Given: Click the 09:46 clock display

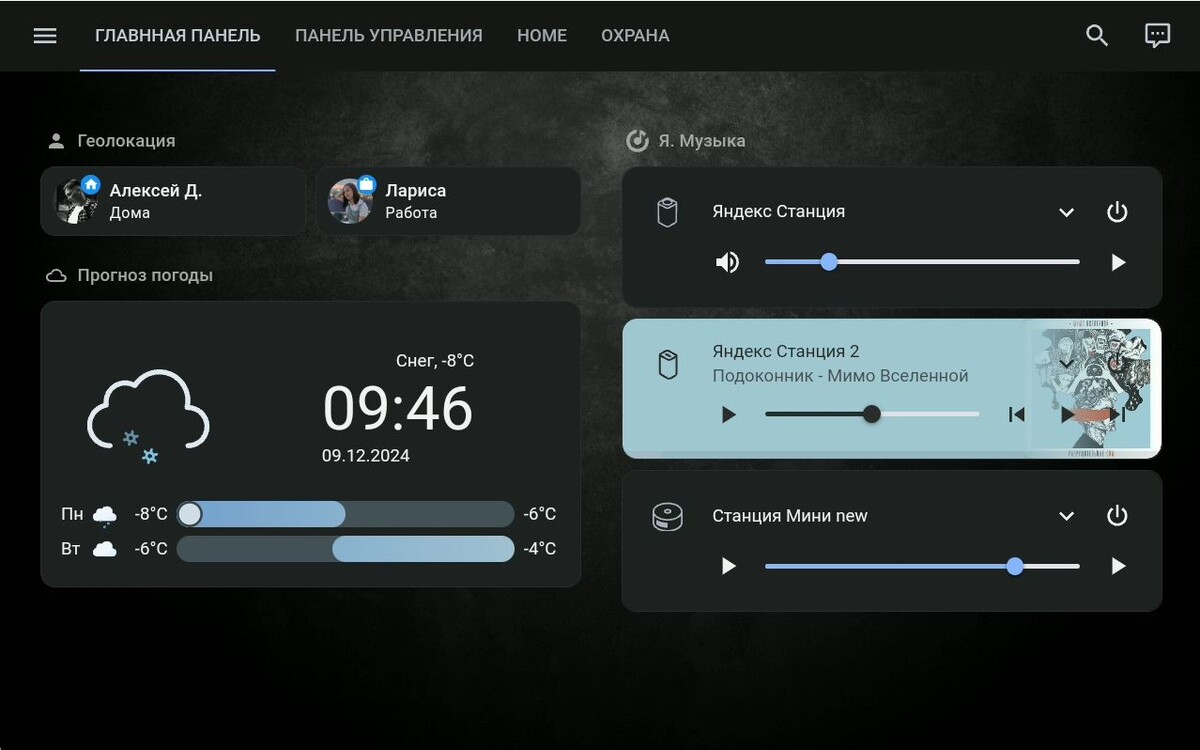Looking at the screenshot, I should click(398, 408).
